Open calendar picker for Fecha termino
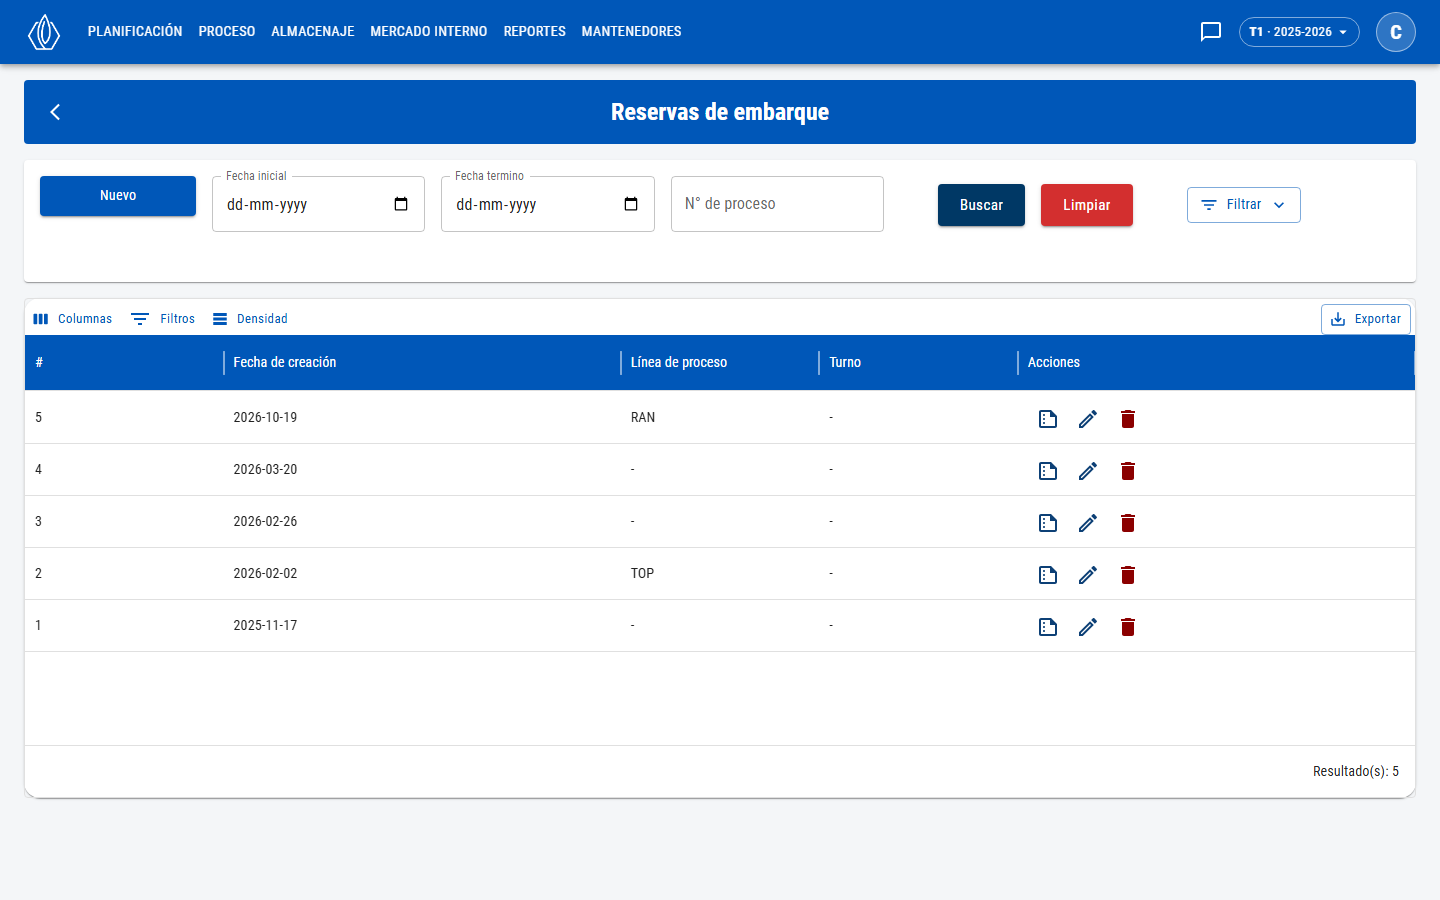 [x=631, y=204]
